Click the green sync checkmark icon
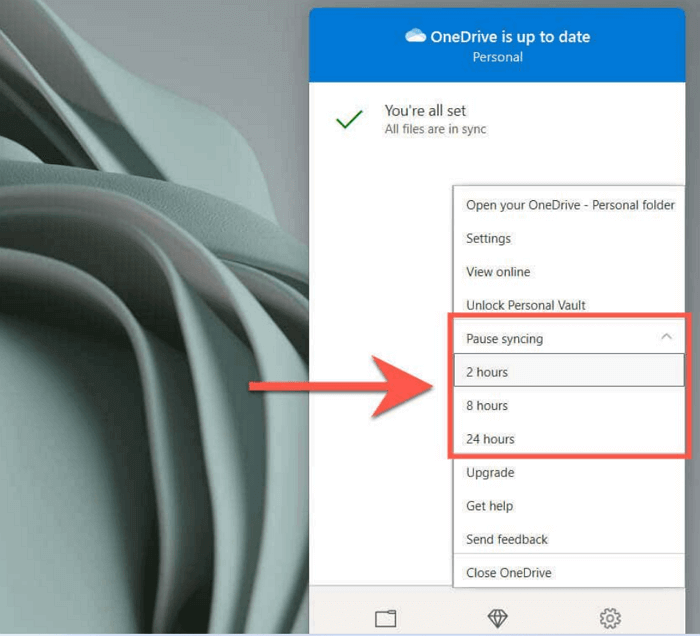The height and width of the screenshot is (636, 700). click(x=349, y=119)
